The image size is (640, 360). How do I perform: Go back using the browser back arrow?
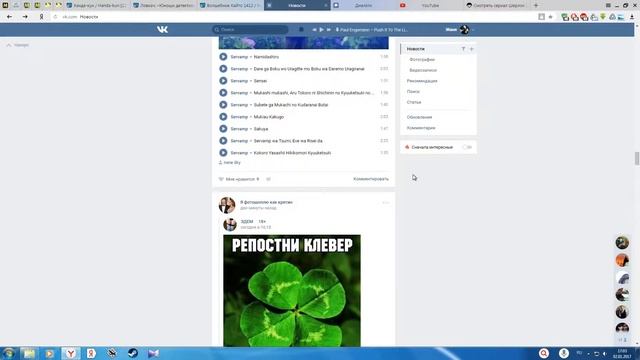pos(9,17)
